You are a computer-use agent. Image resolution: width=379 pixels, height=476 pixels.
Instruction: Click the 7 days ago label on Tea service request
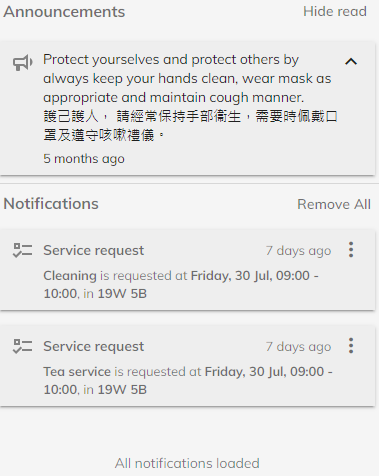pyautogui.click(x=298, y=347)
